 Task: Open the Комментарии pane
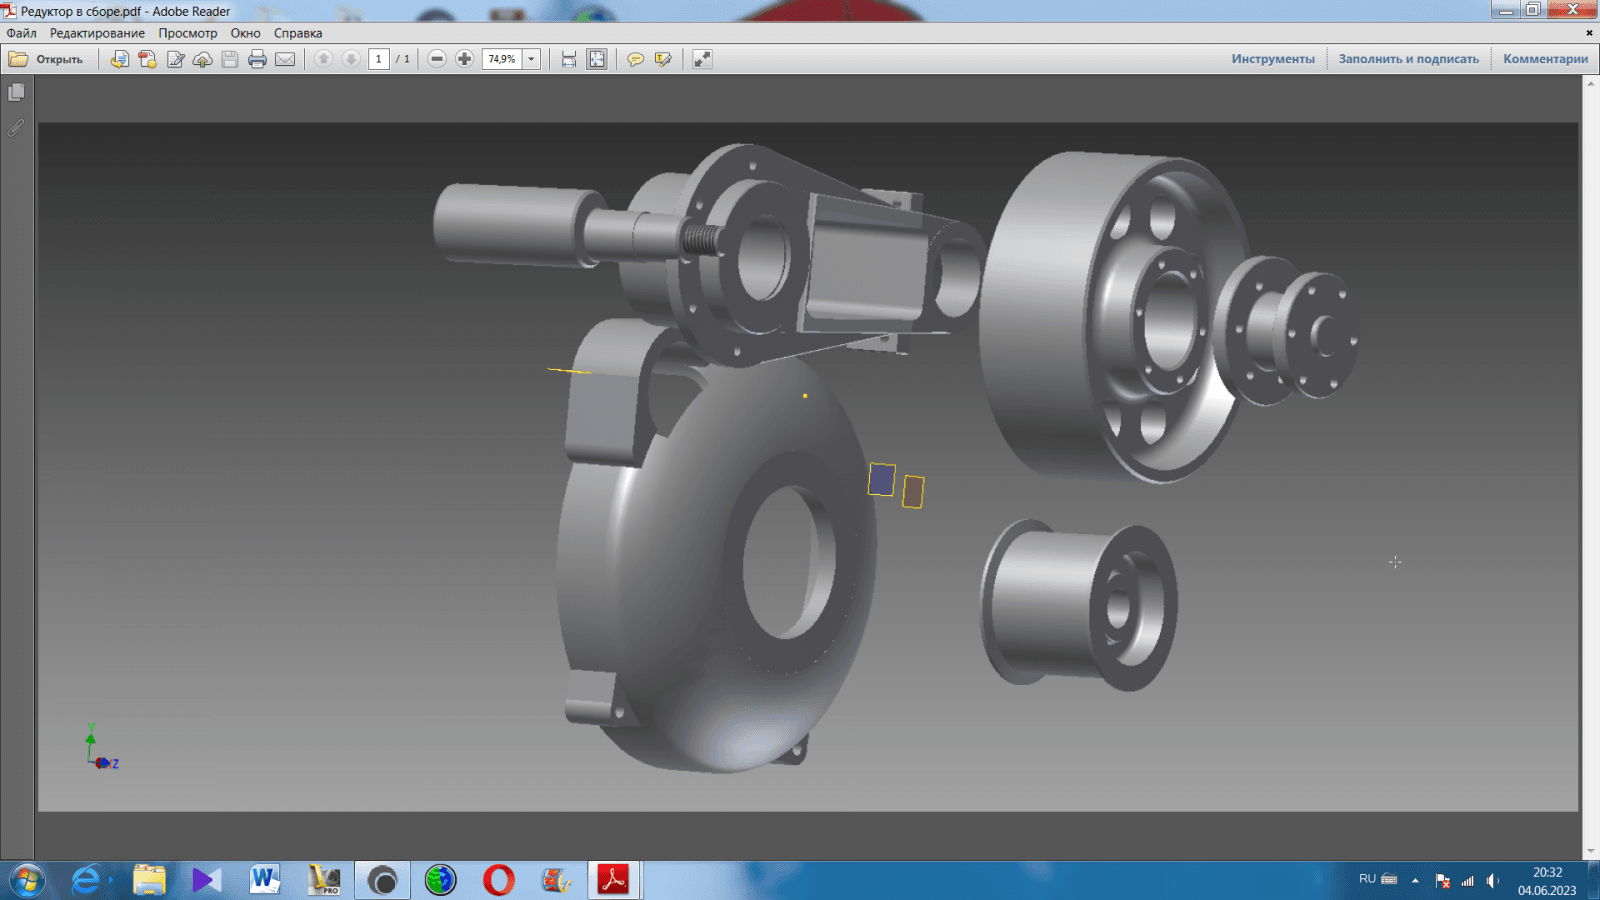pyautogui.click(x=1545, y=59)
